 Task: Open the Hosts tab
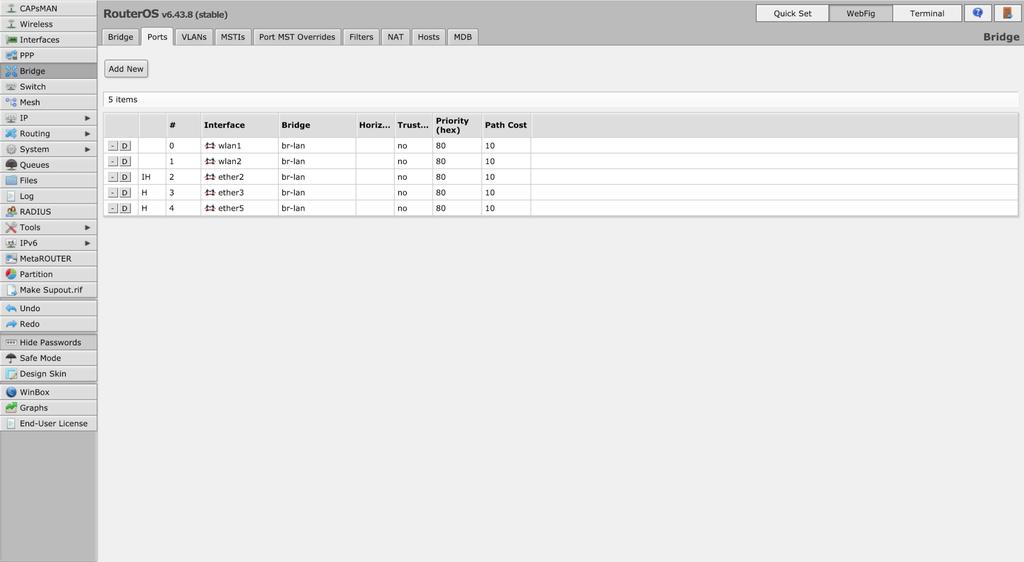pyautogui.click(x=428, y=37)
